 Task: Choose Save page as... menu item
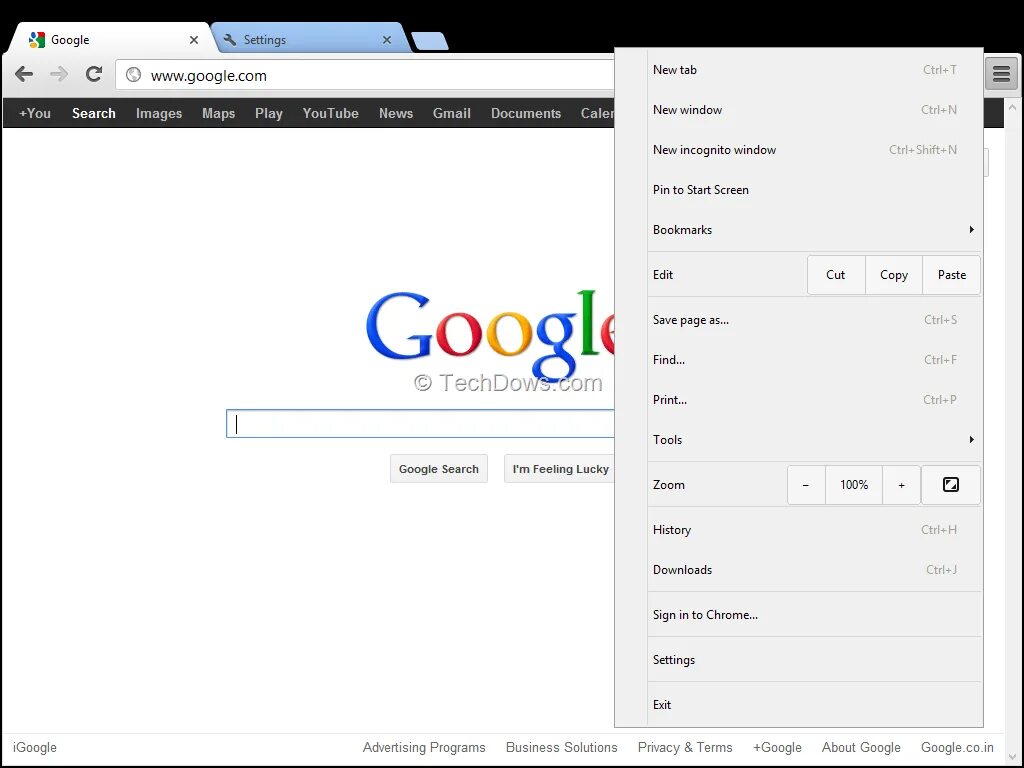[x=814, y=320]
